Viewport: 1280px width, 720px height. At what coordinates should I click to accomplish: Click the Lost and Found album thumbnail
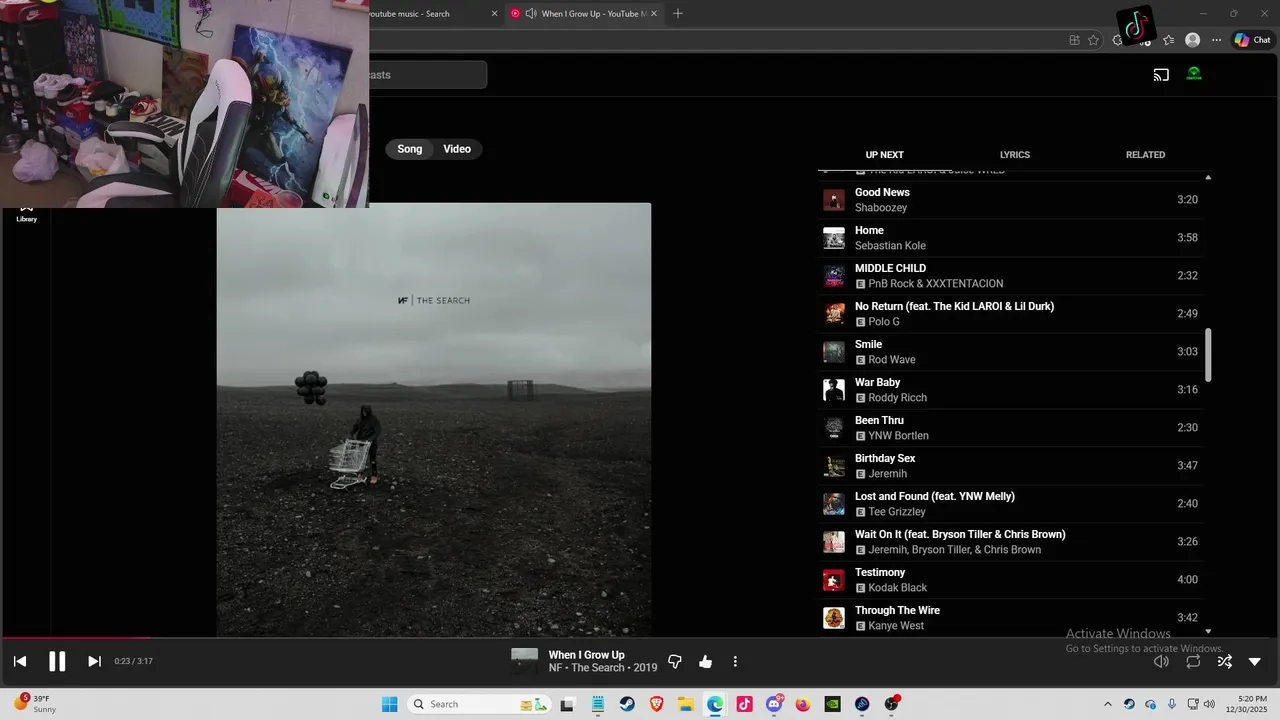point(834,504)
